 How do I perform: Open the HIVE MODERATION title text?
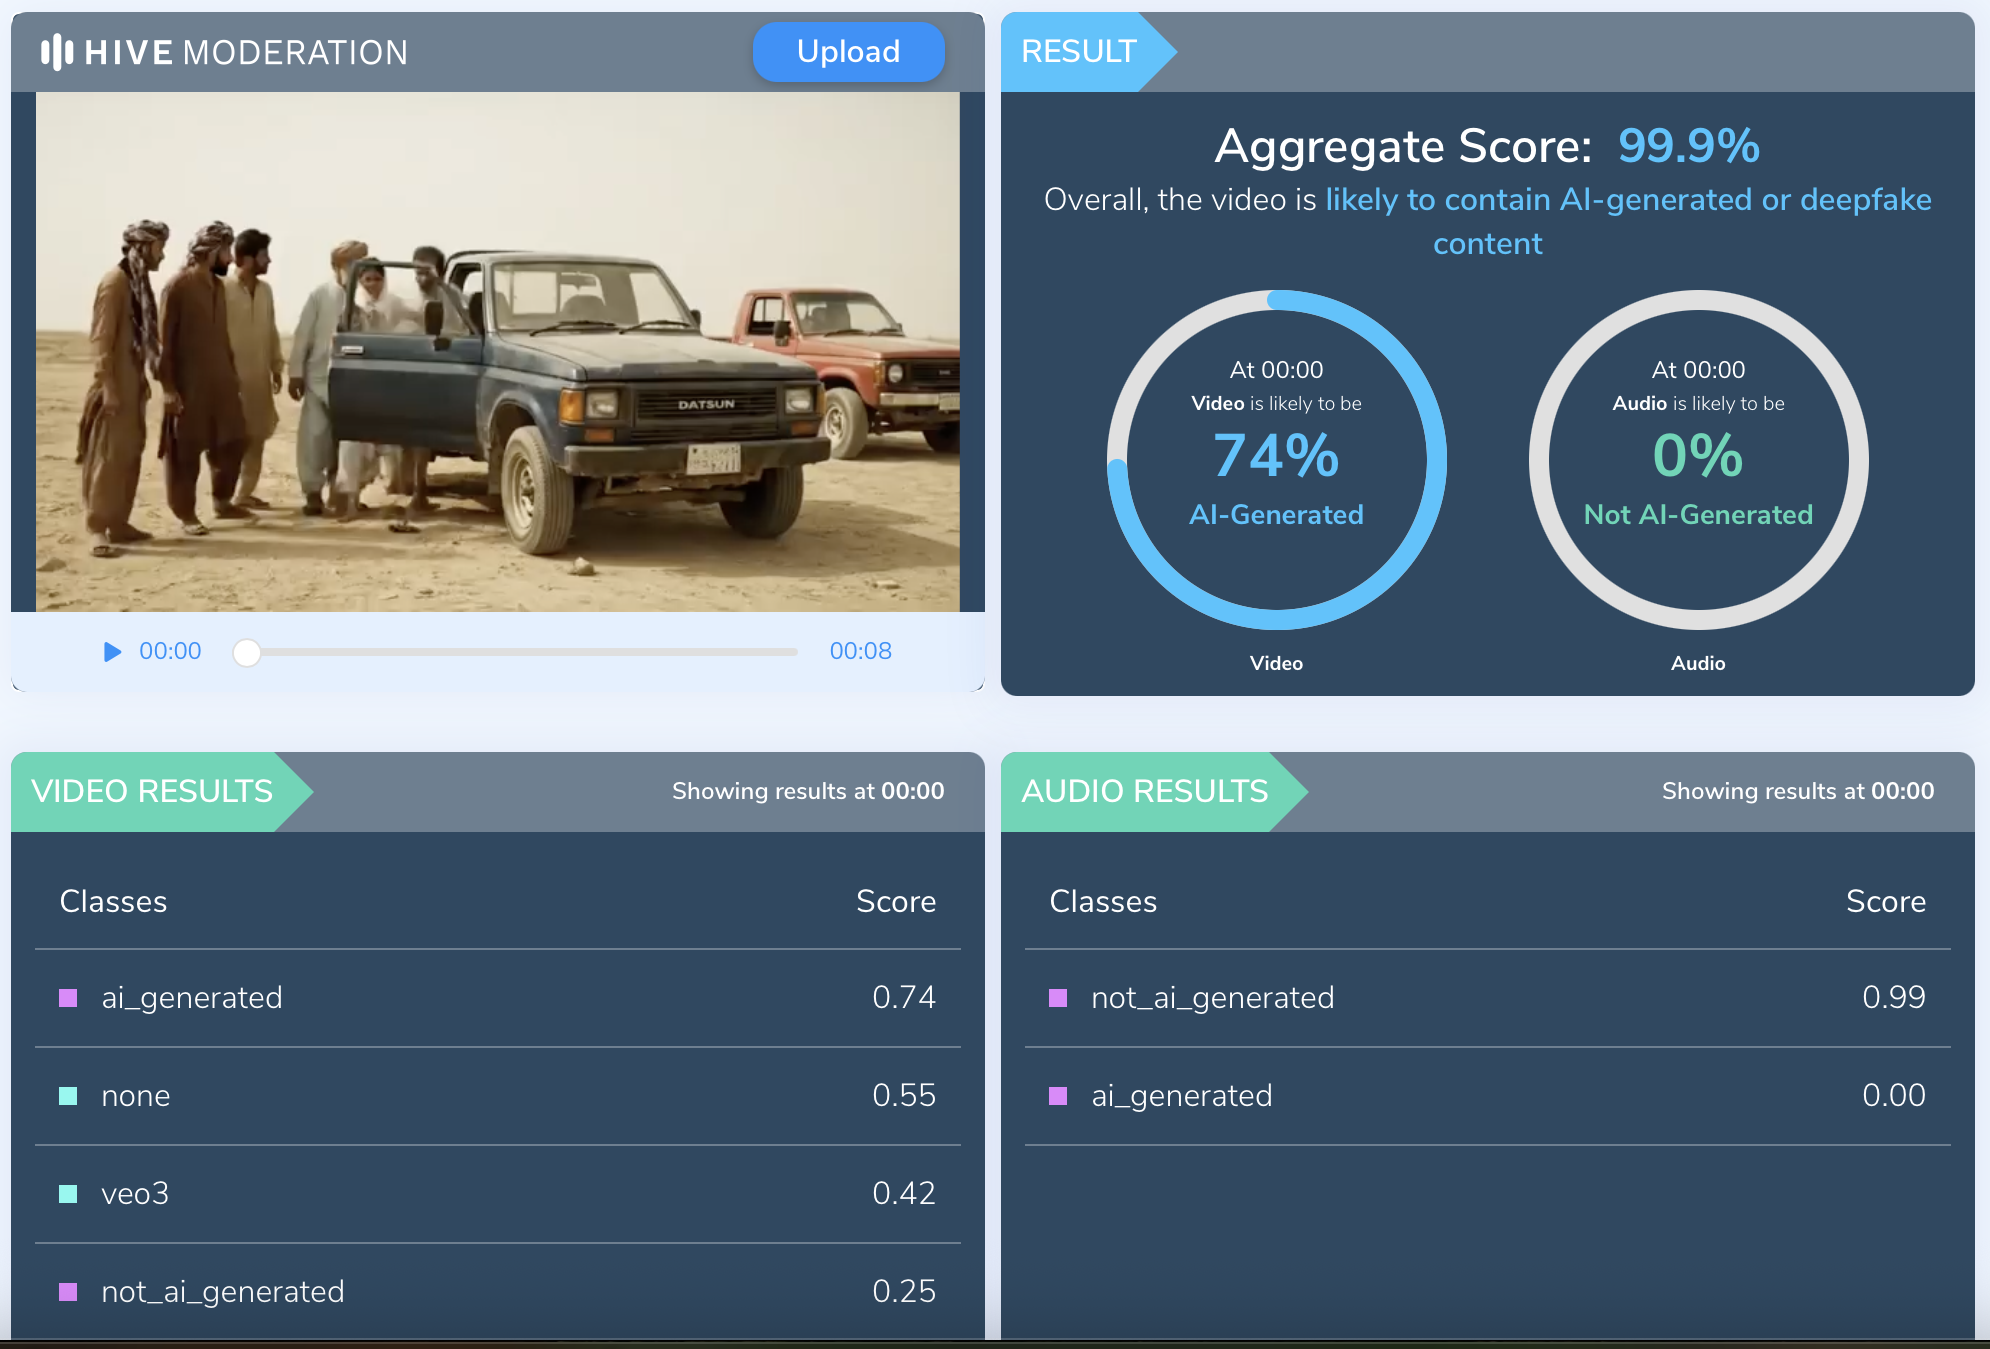tap(246, 52)
